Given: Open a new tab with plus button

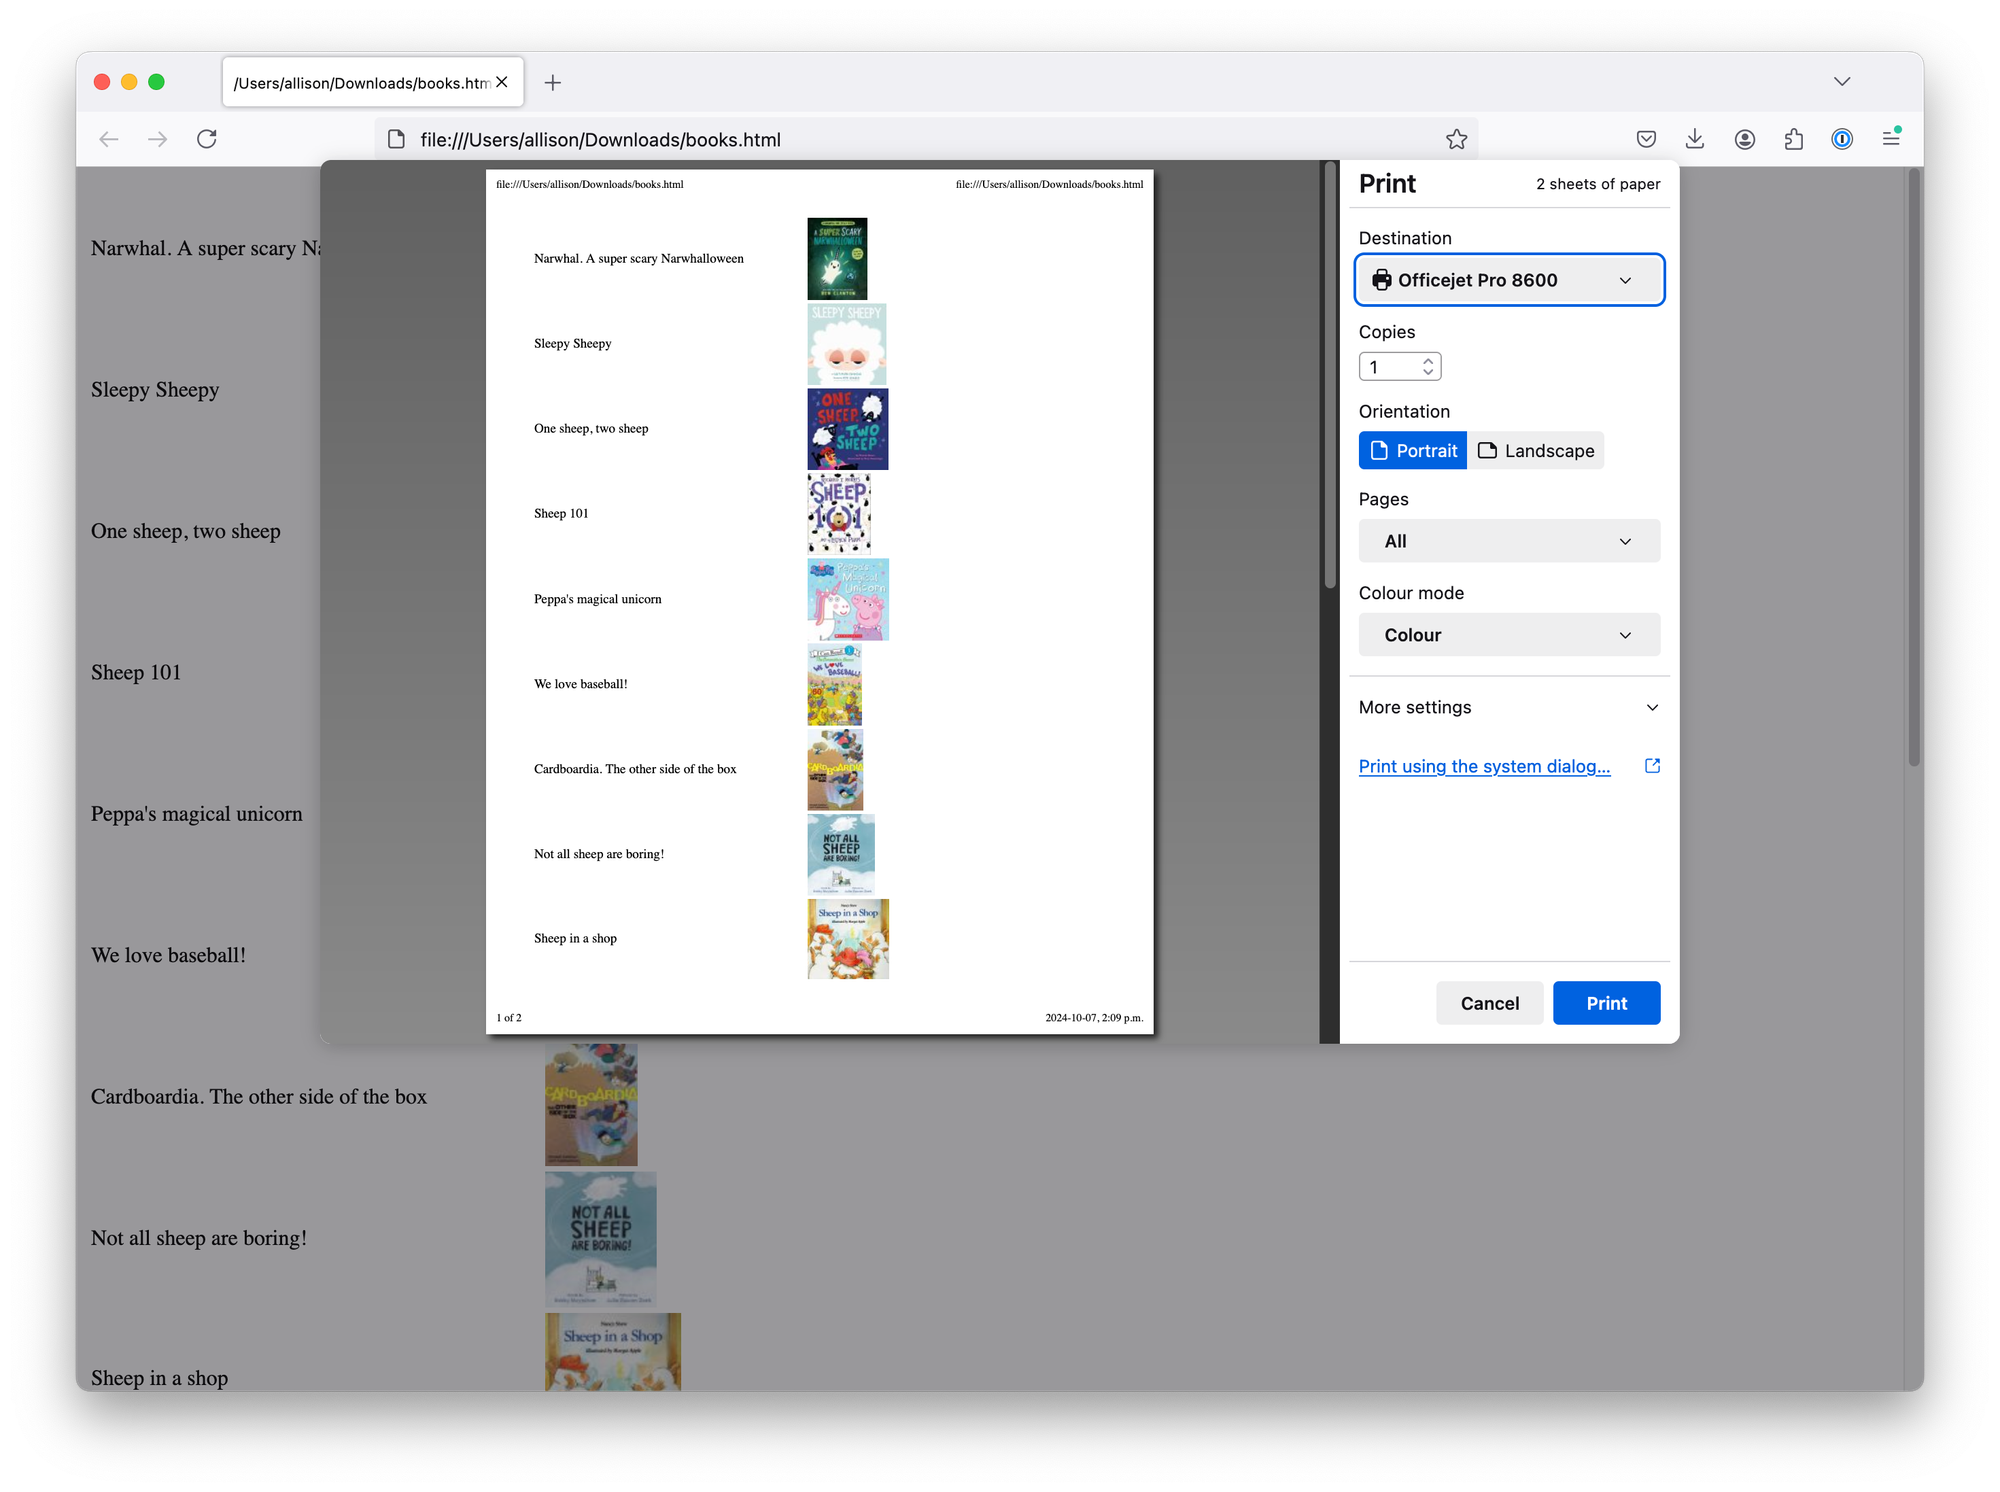Looking at the screenshot, I should pos(553,83).
